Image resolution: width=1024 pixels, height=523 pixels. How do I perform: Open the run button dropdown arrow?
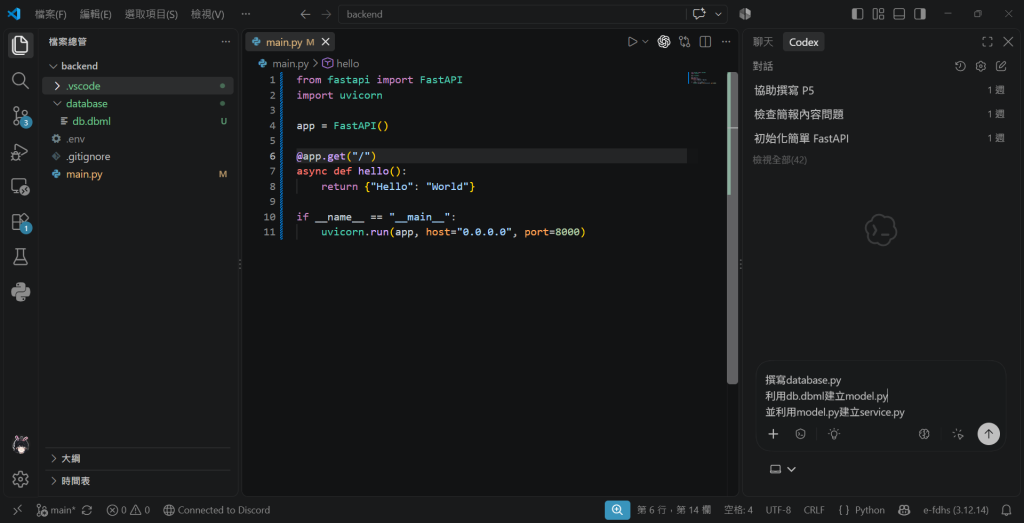[x=646, y=42]
